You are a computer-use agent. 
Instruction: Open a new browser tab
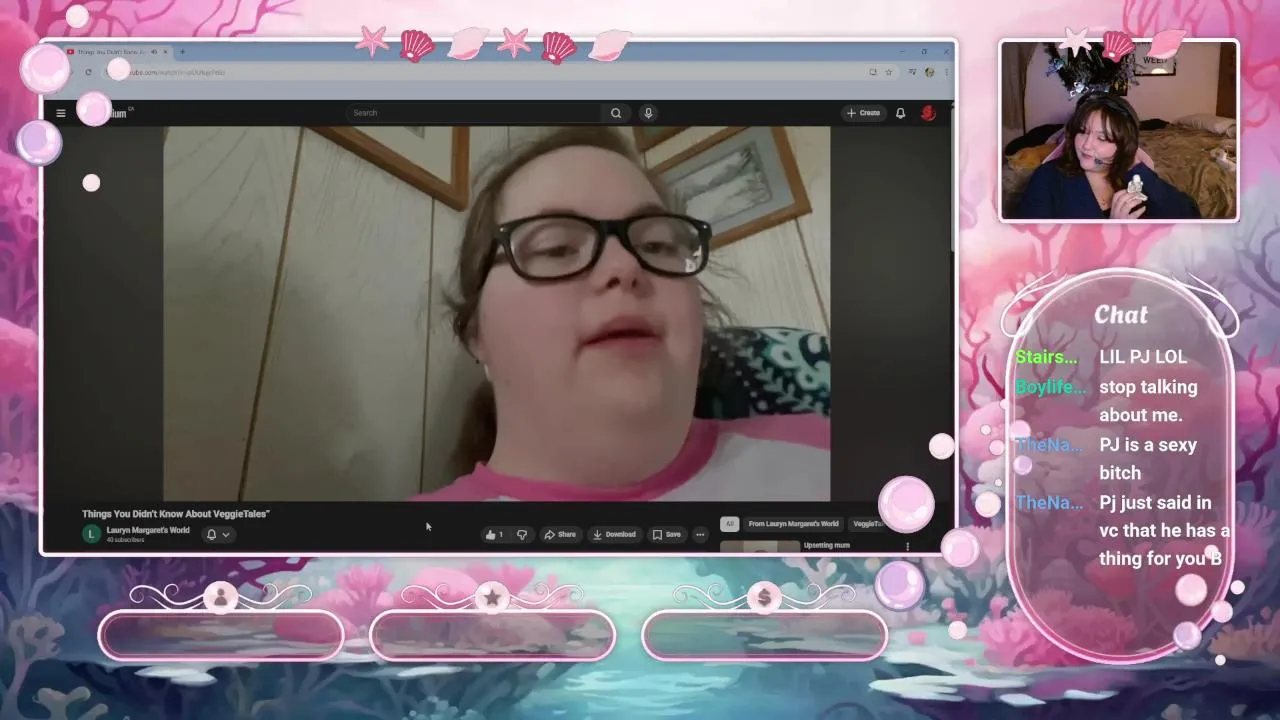click(x=182, y=52)
